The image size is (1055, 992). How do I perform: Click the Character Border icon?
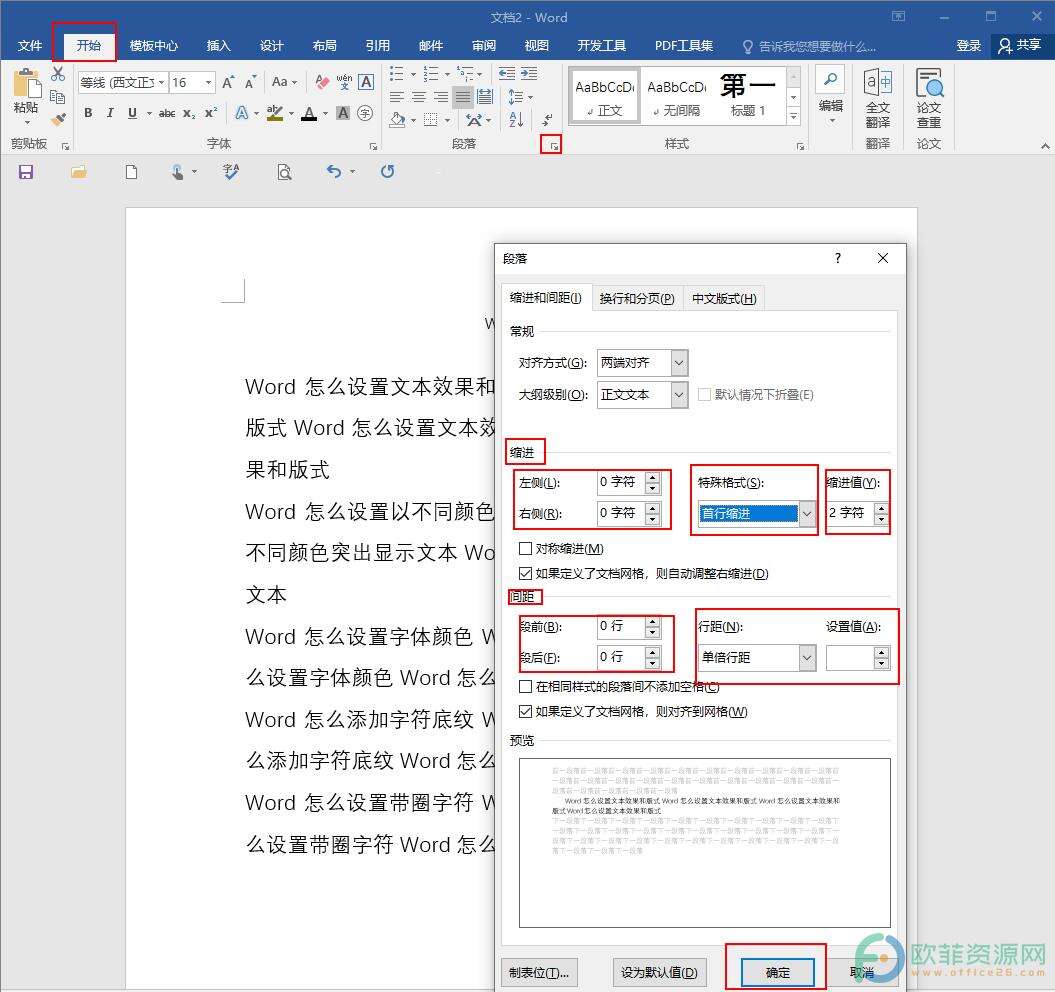coord(366,82)
